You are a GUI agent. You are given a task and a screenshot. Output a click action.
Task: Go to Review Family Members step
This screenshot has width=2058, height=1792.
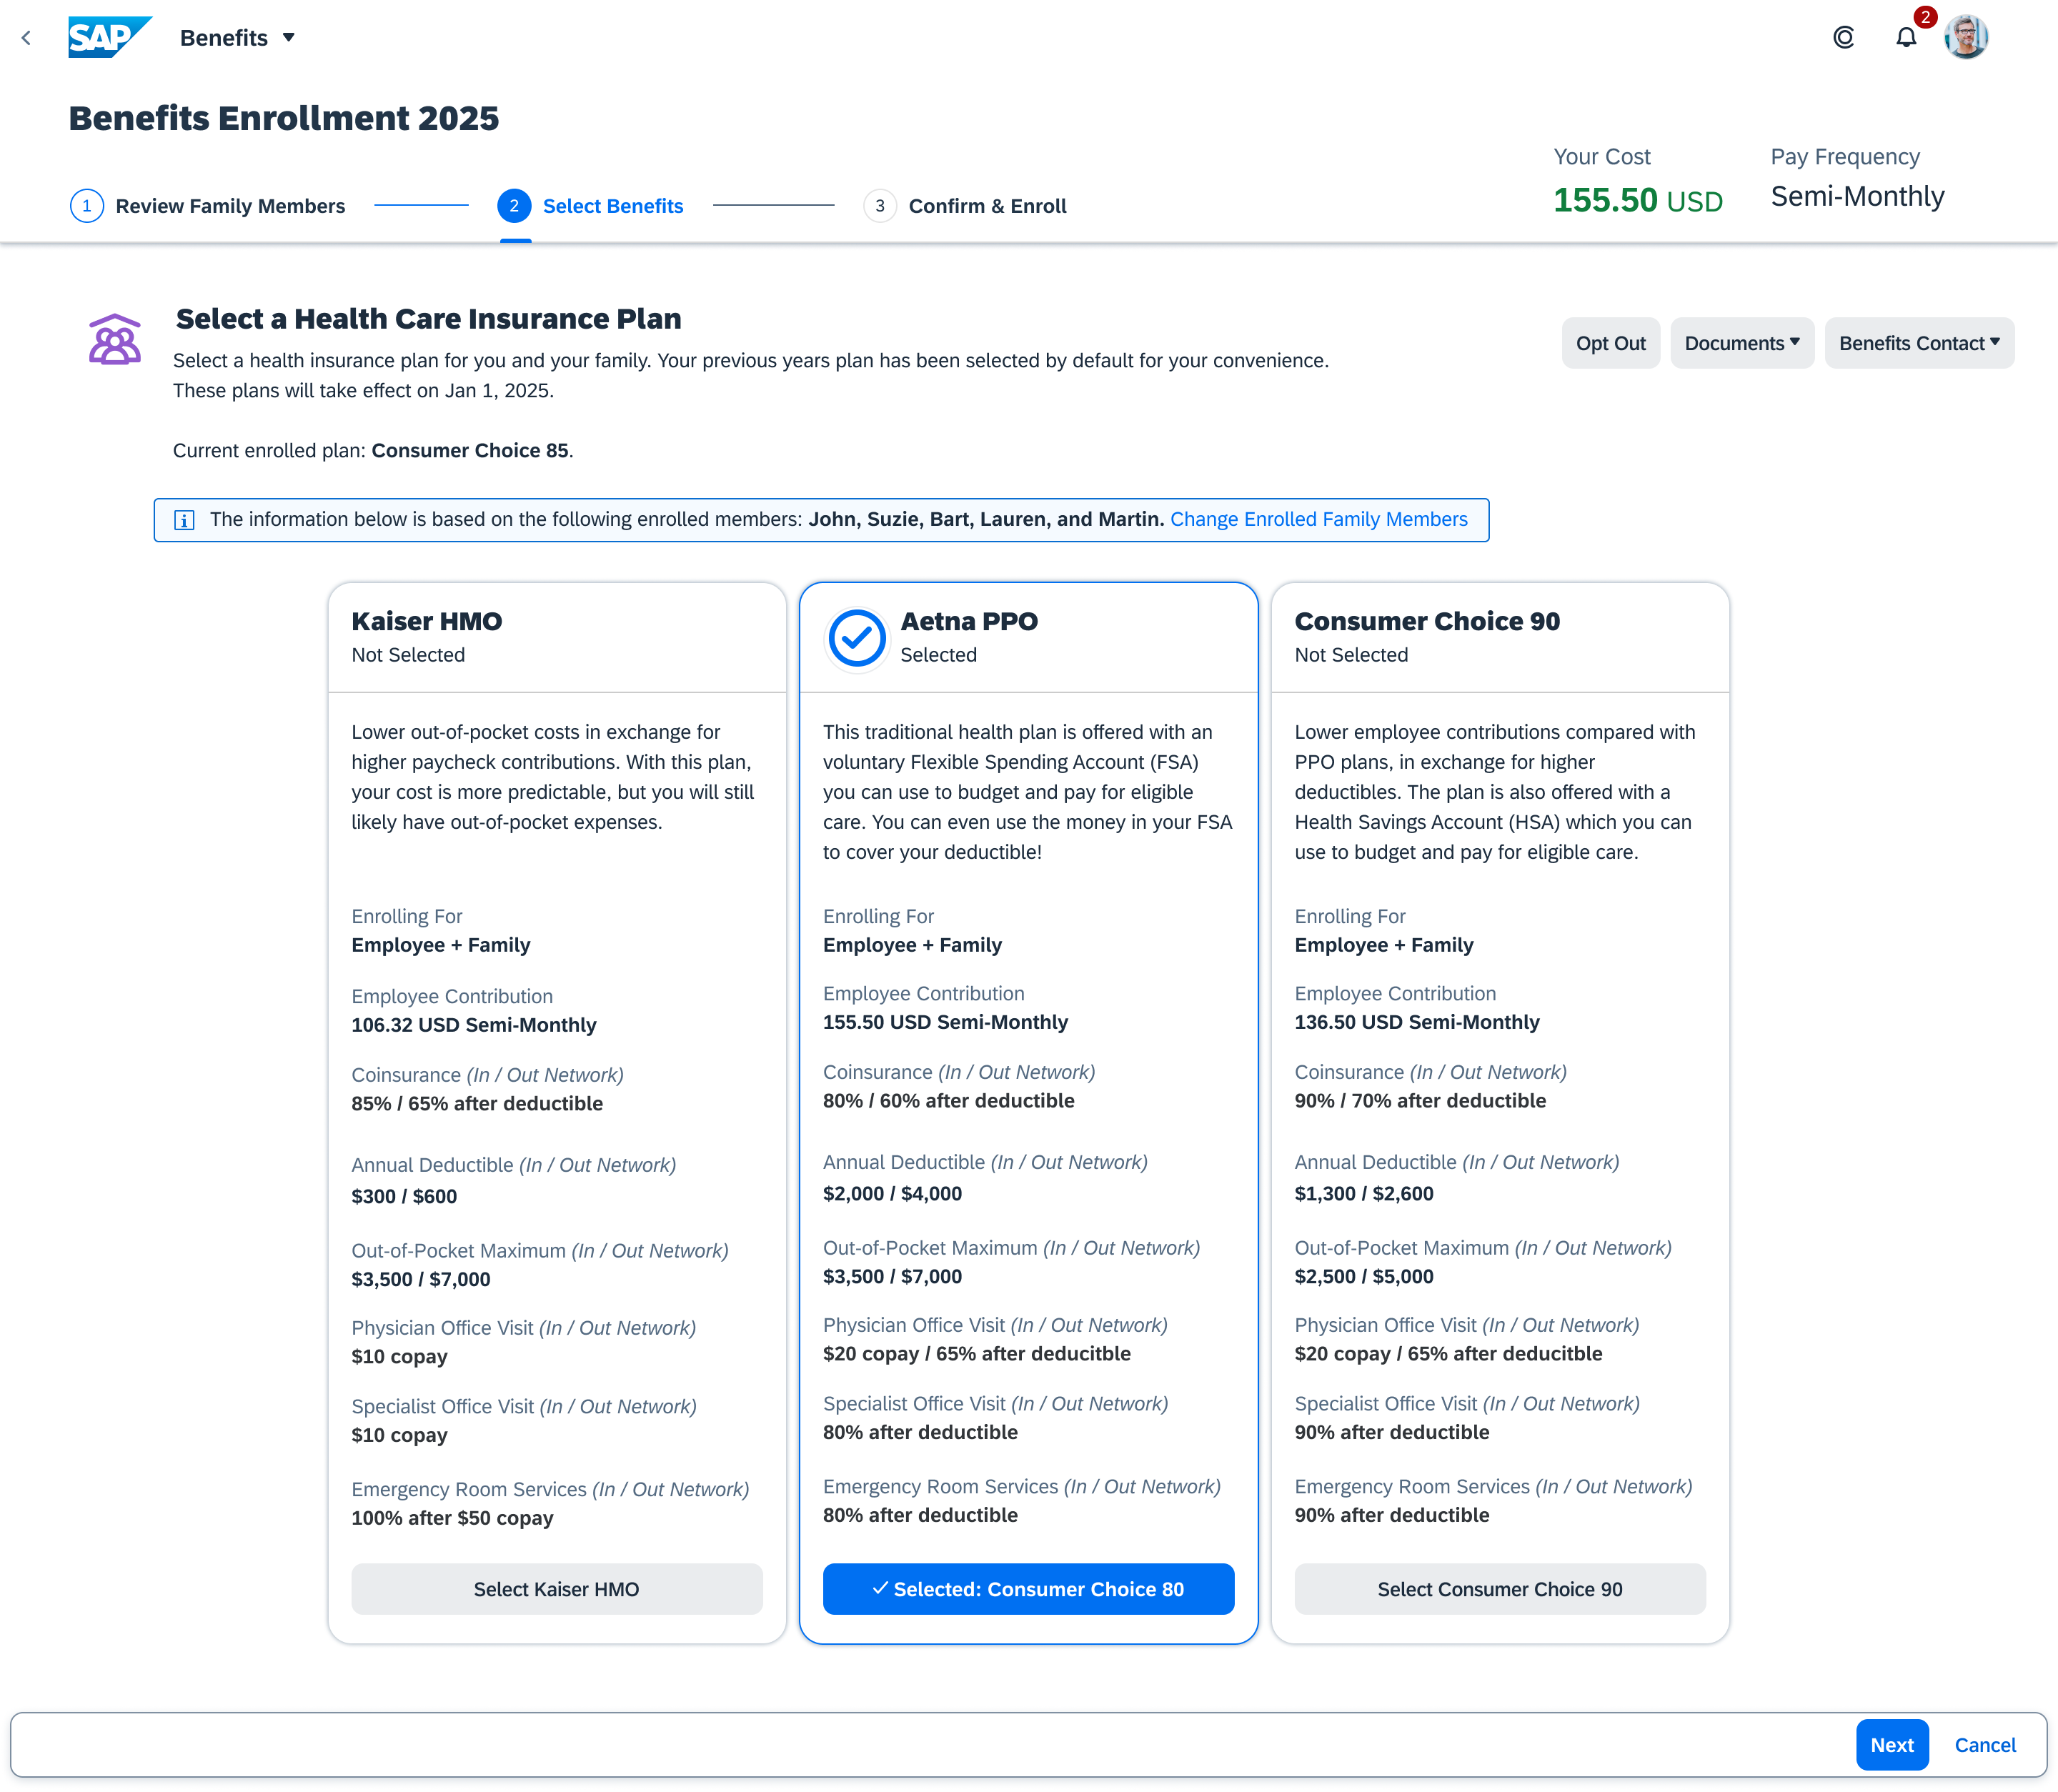click(230, 206)
